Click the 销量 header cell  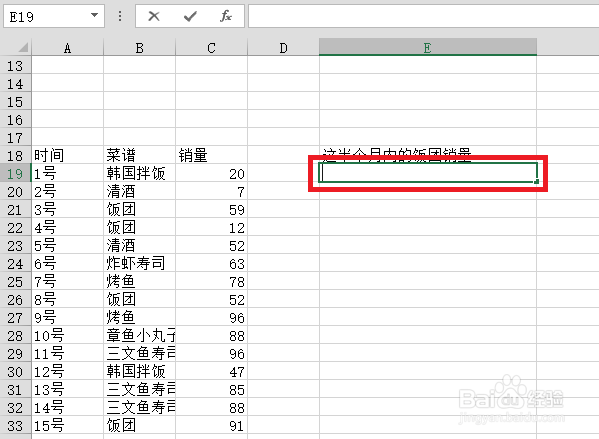(211, 156)
